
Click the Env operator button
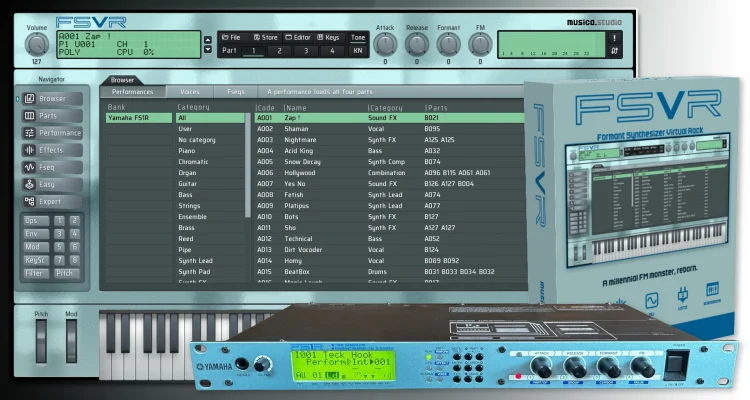pyautogui.click(x=36, y=234)
